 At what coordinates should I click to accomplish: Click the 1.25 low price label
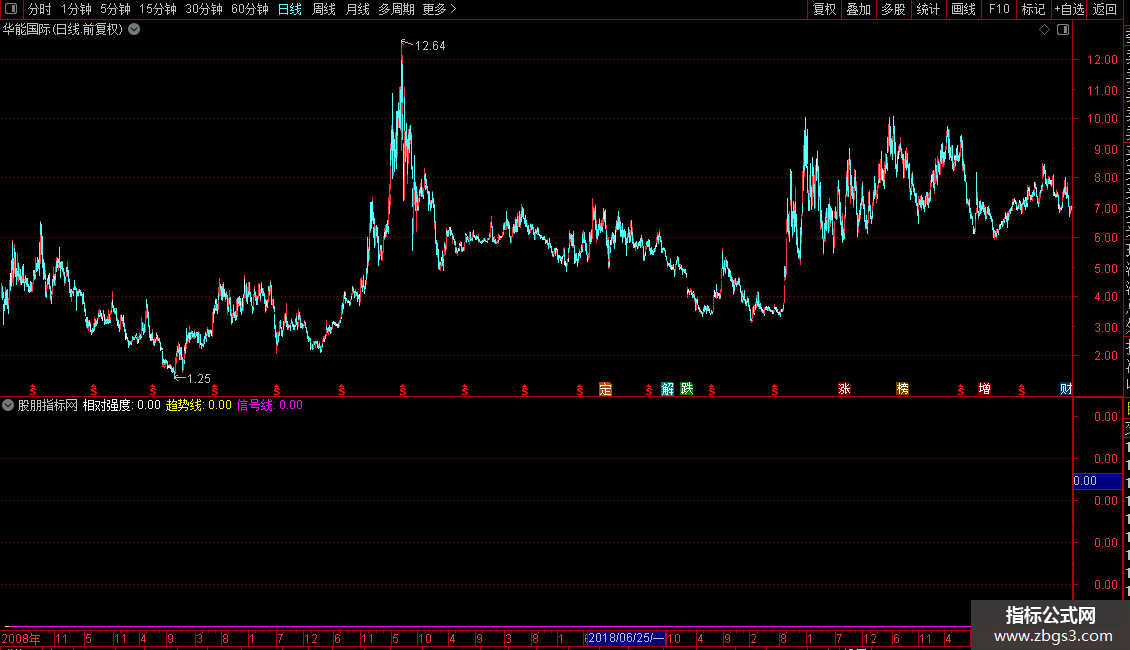(199, 379)
